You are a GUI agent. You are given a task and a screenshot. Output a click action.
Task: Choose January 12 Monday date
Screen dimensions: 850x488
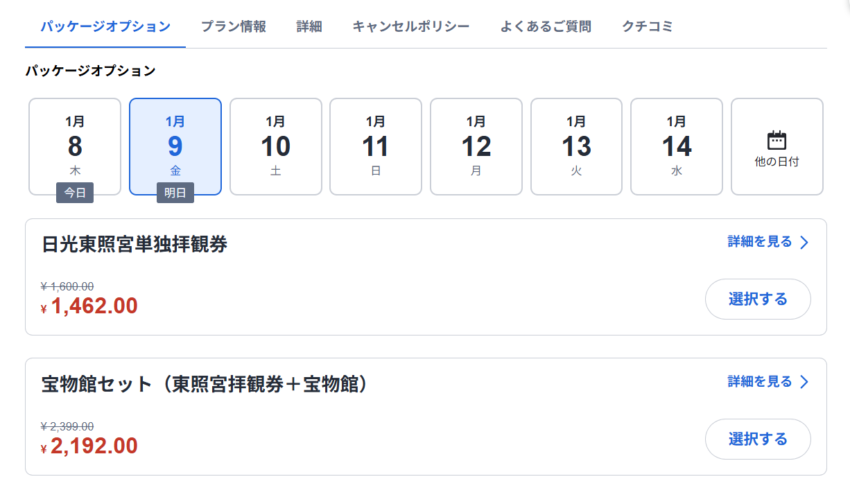[476, 146]
